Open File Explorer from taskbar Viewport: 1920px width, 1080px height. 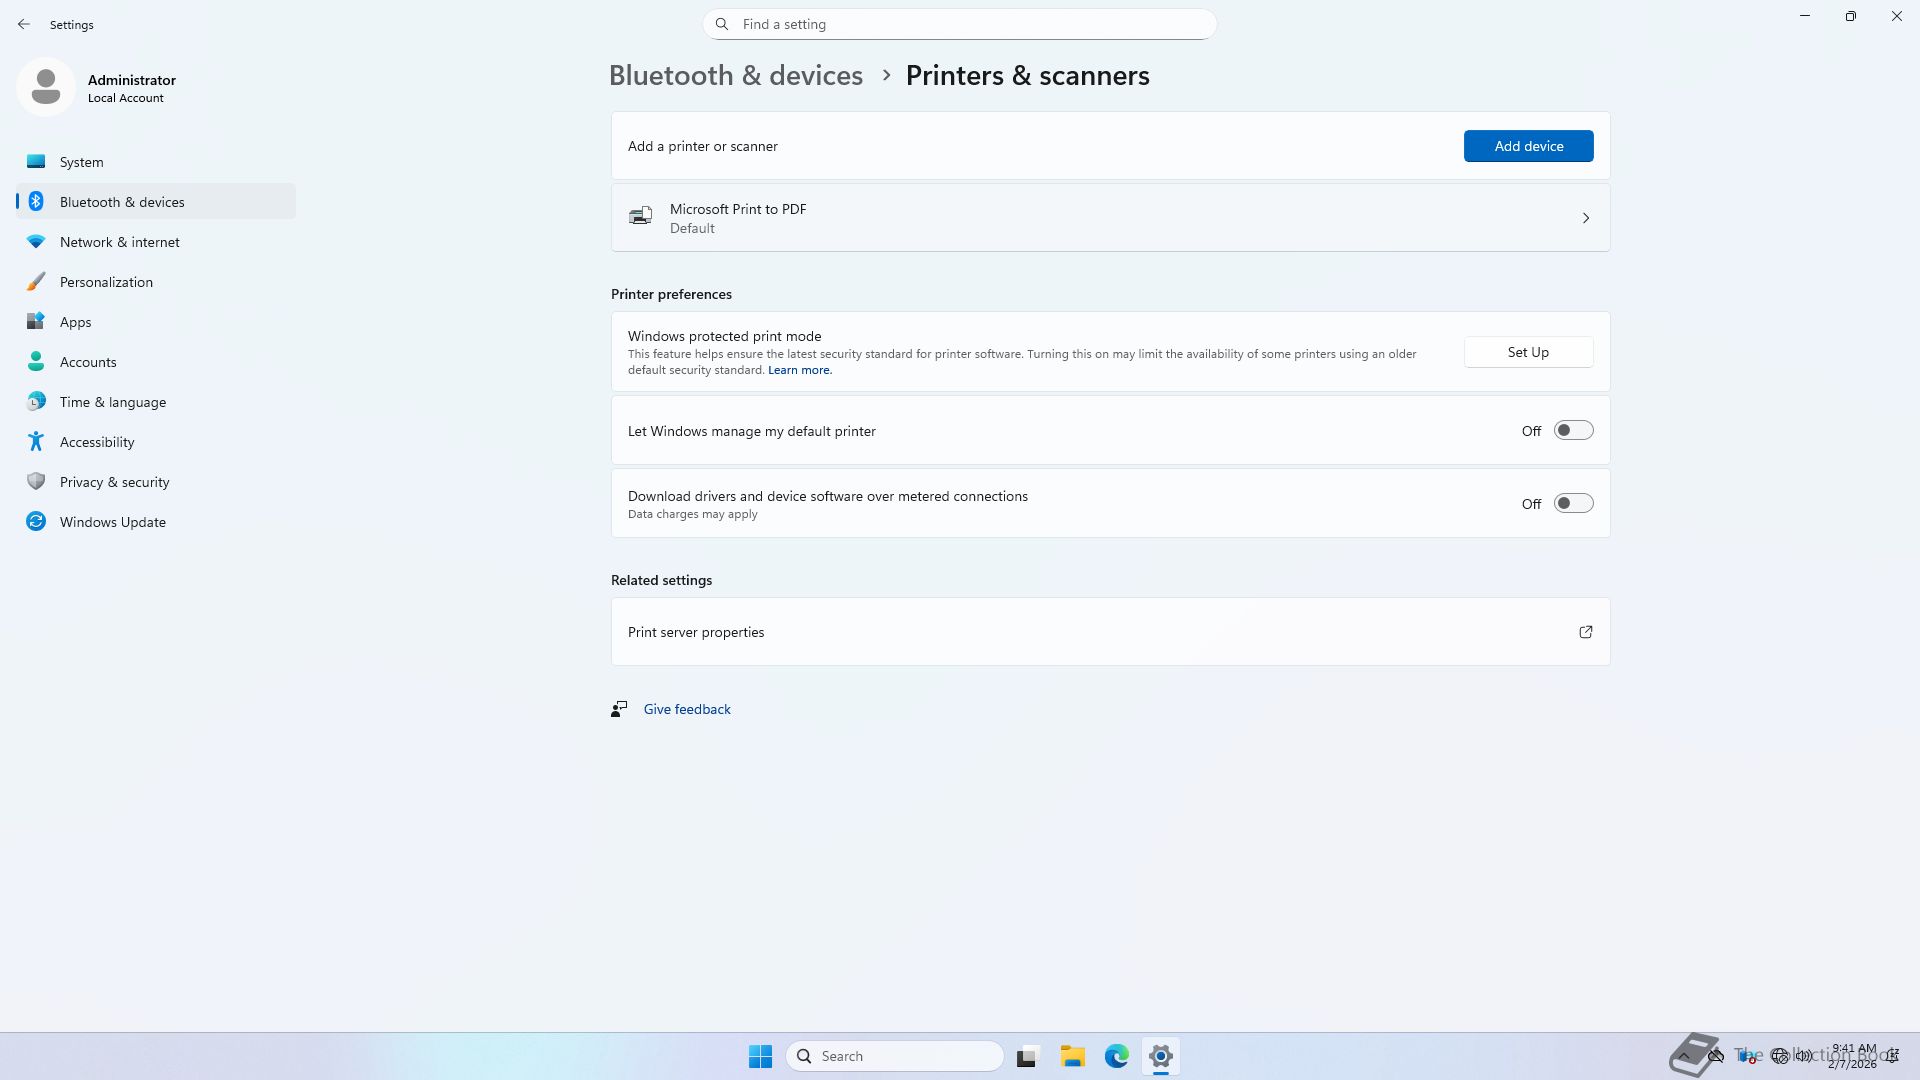pos(1072,1056)
